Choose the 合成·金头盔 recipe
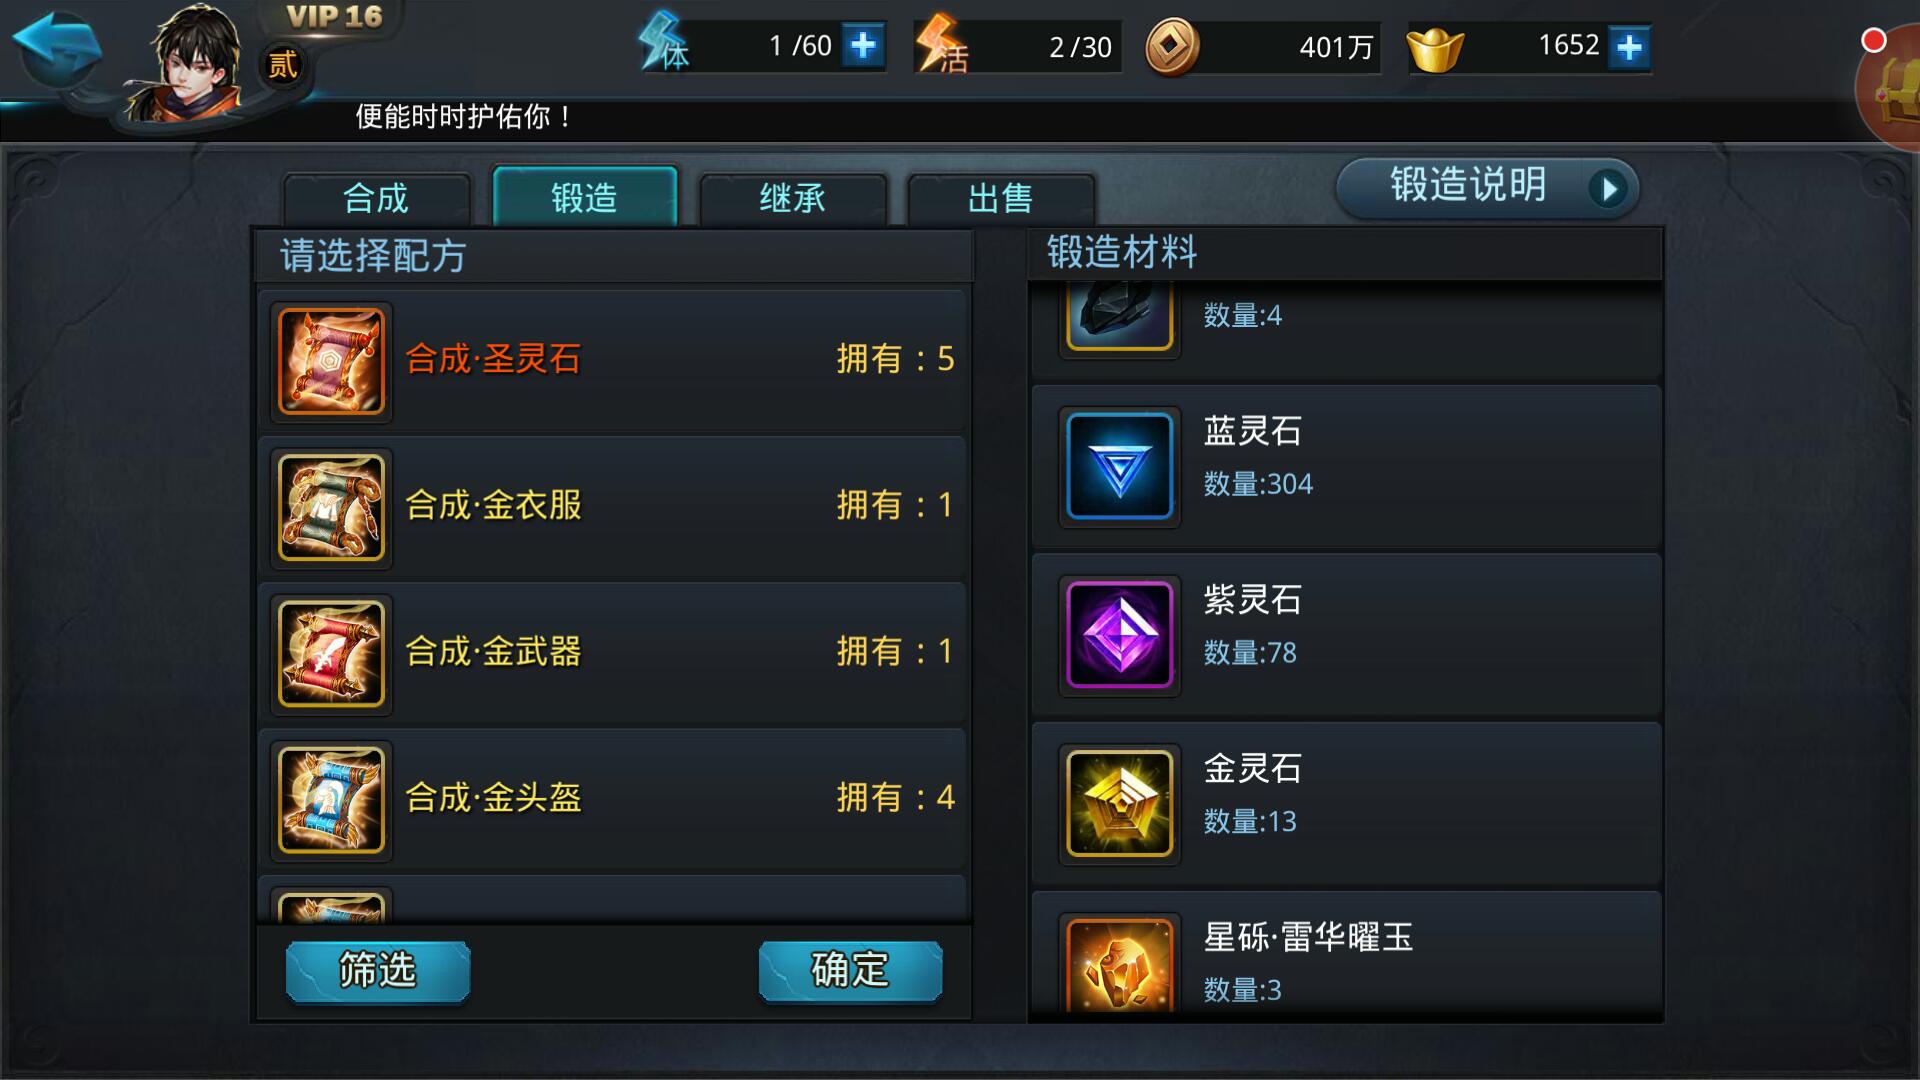Viewport: 1920px width, 1080px height. click(x=612, y=798)
